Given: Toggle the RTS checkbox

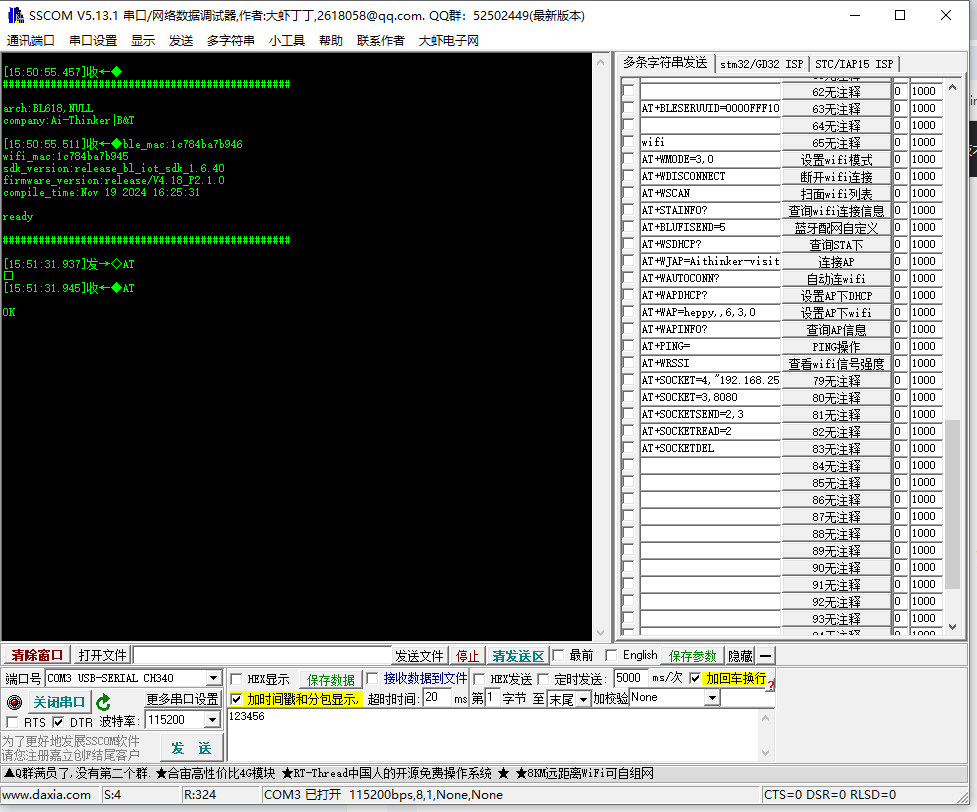Looking at the screenshot, I should pos(14,721).
